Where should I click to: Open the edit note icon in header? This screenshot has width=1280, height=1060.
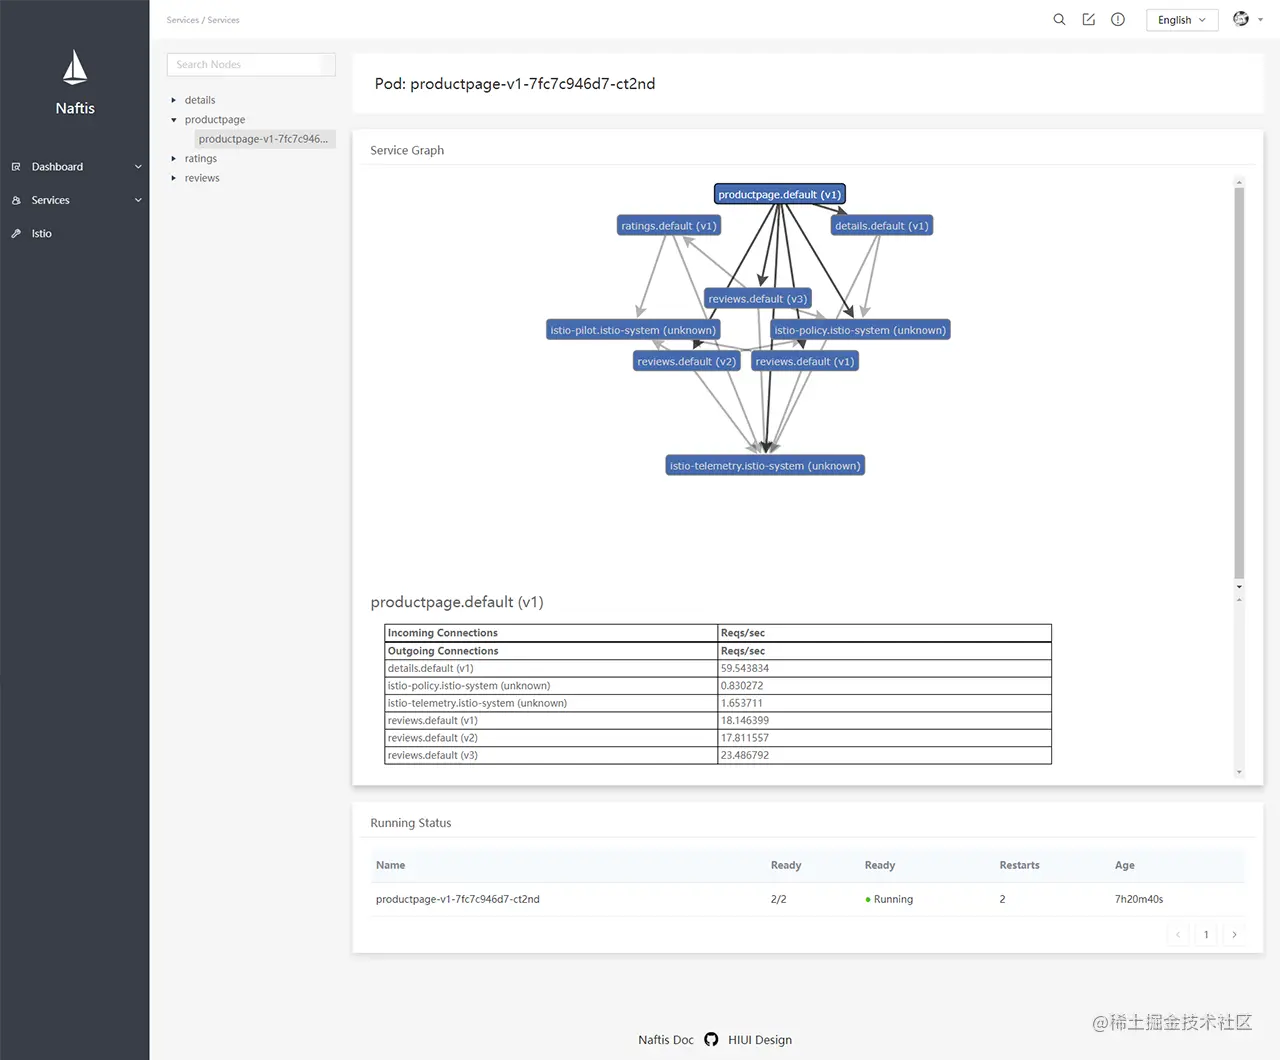[x=1088, y=19]
